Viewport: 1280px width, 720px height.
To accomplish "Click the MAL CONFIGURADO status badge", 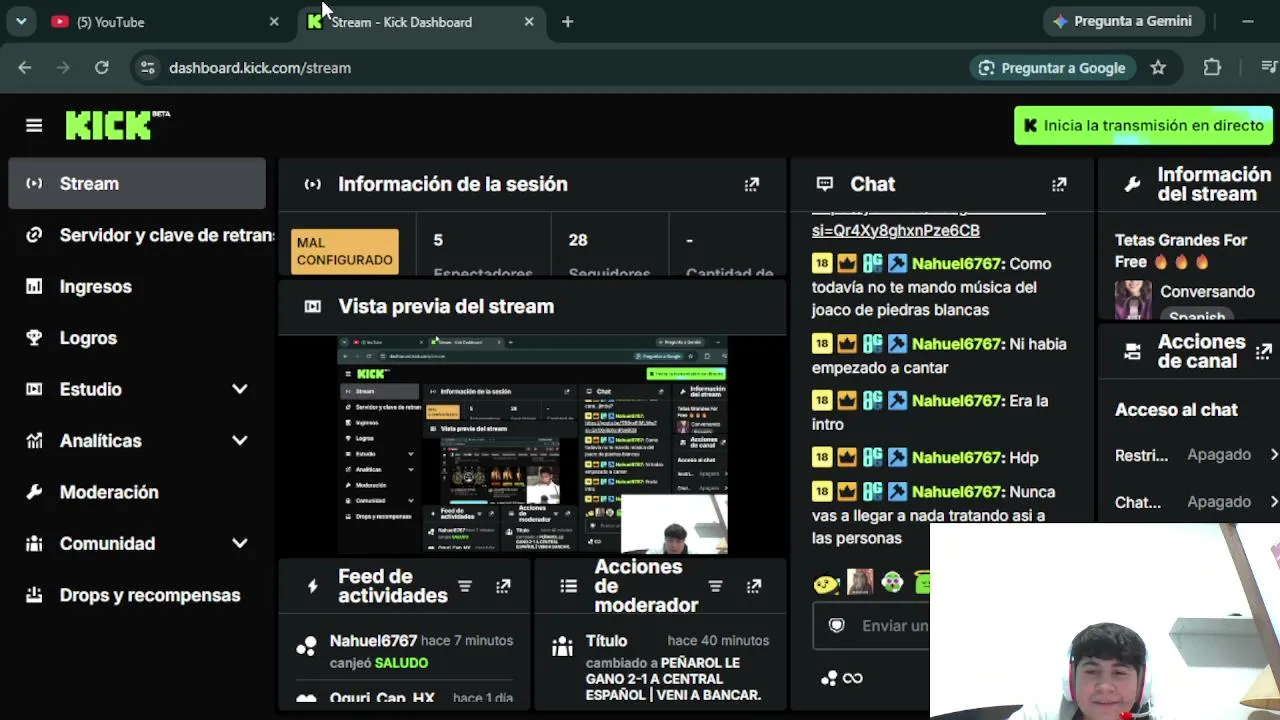I will point(345,251).
